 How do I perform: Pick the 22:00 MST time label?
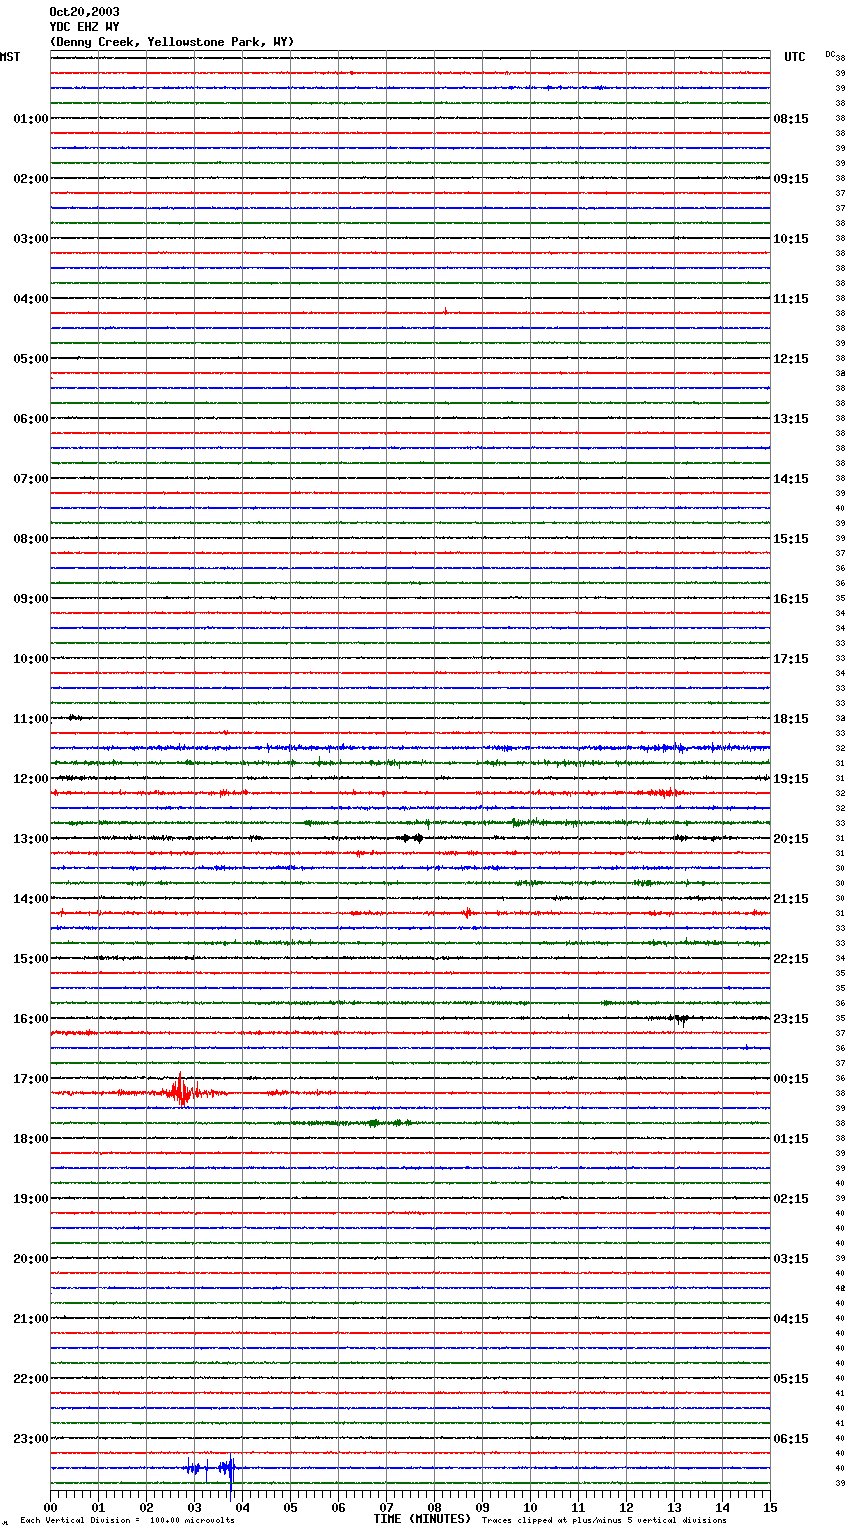(31, 1379)
